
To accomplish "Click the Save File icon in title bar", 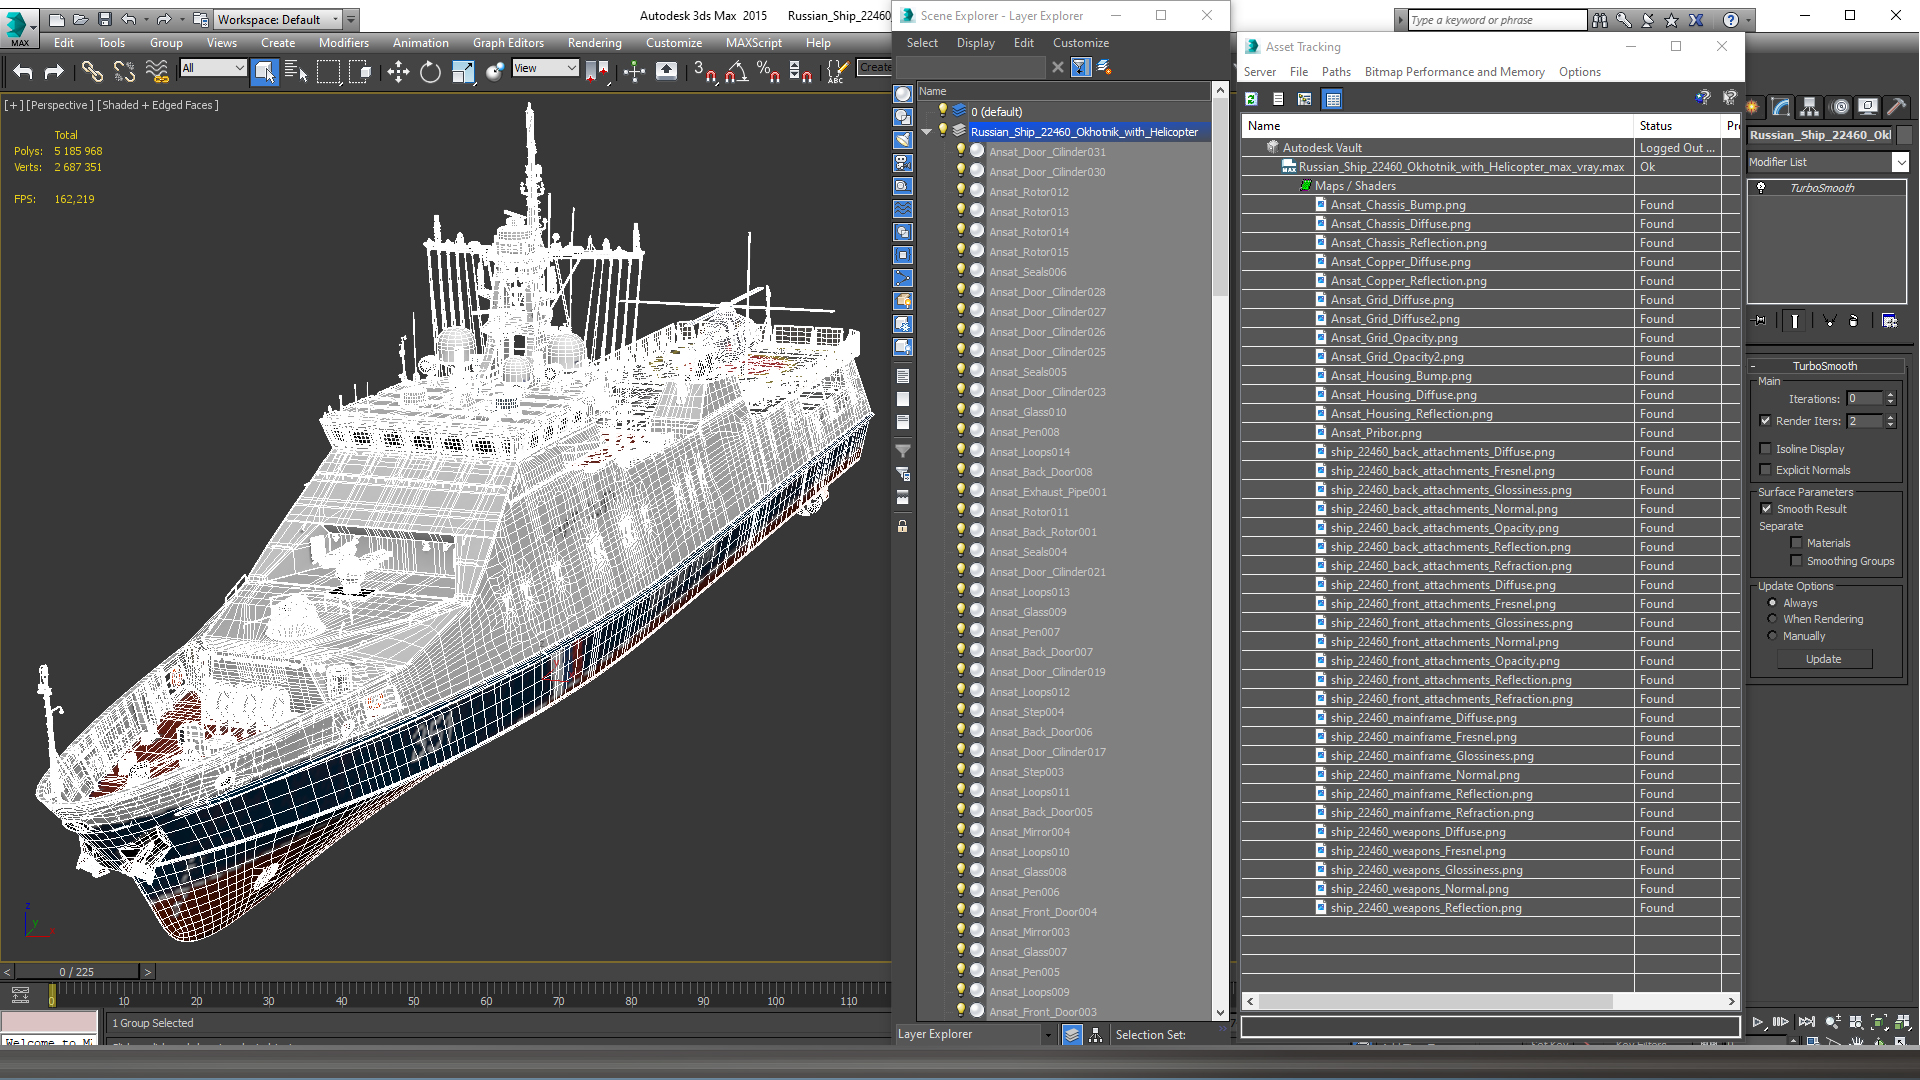I will [105, 19].
